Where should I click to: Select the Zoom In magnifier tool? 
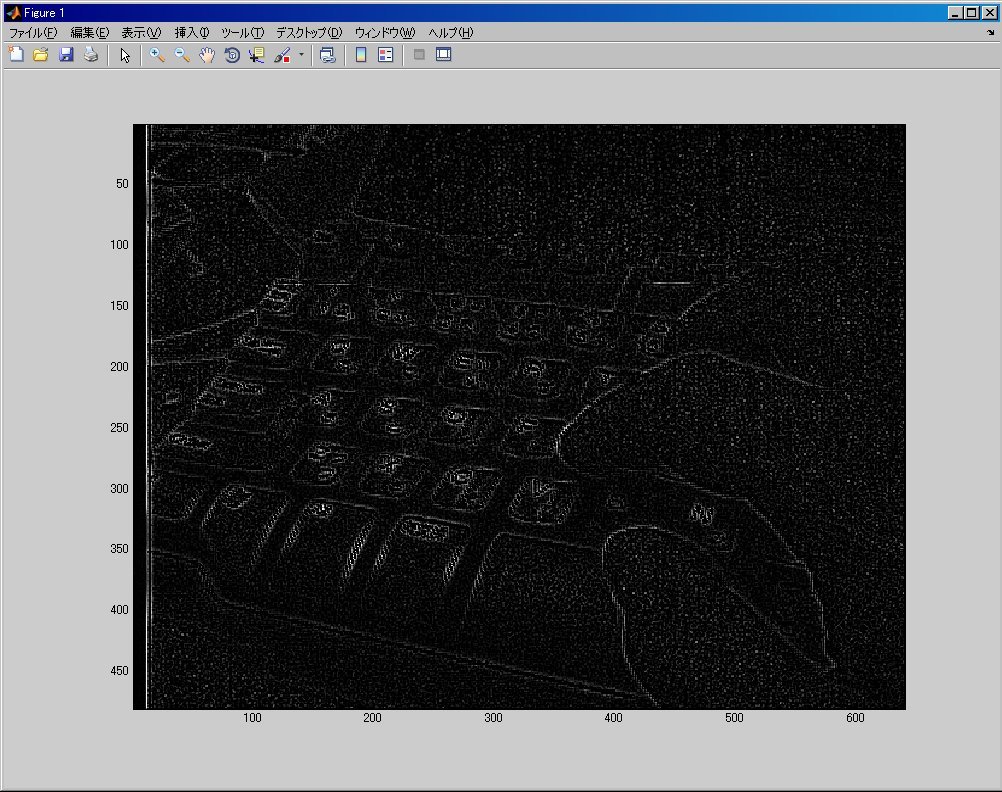click(x=158, y=55)
